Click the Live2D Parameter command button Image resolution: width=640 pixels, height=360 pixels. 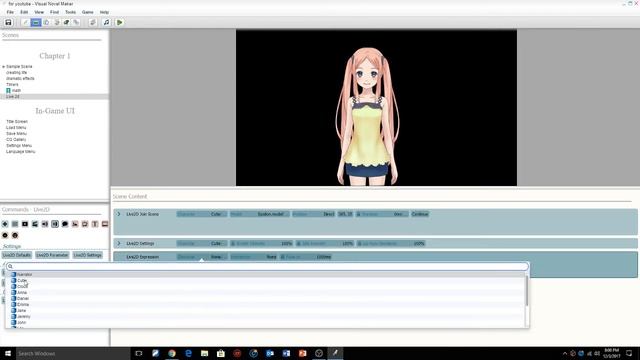[x=52, y=255]
